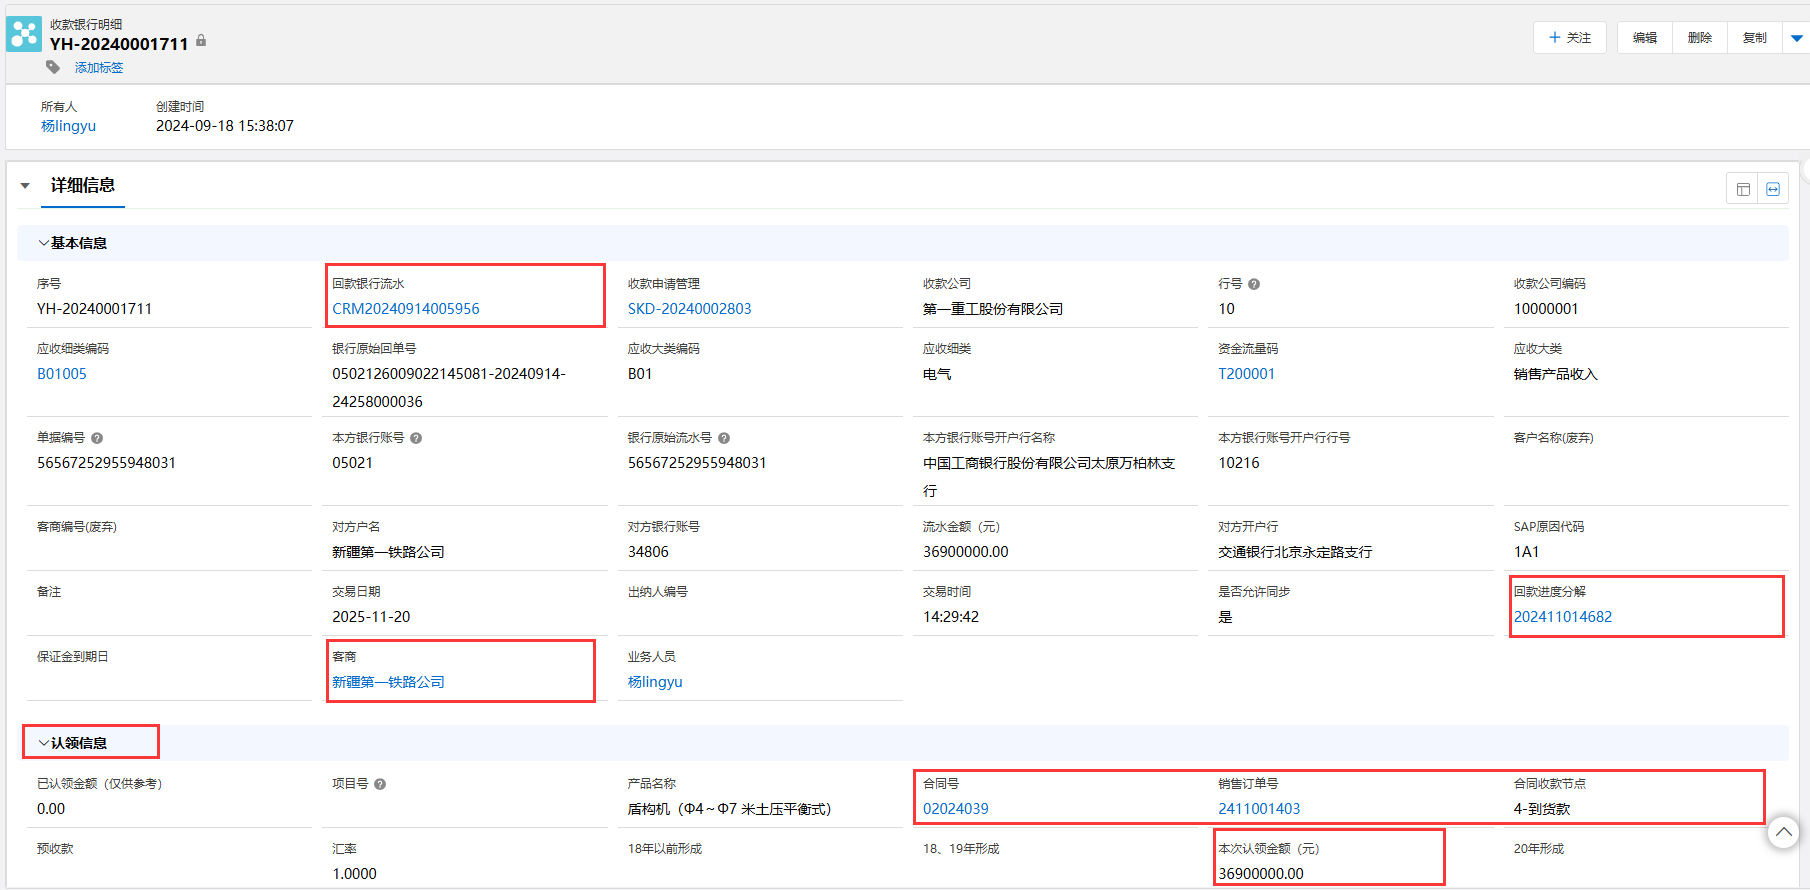Click the expand-width layout icon
Screen dimensions: 1810x890
tap(1773, 189)
